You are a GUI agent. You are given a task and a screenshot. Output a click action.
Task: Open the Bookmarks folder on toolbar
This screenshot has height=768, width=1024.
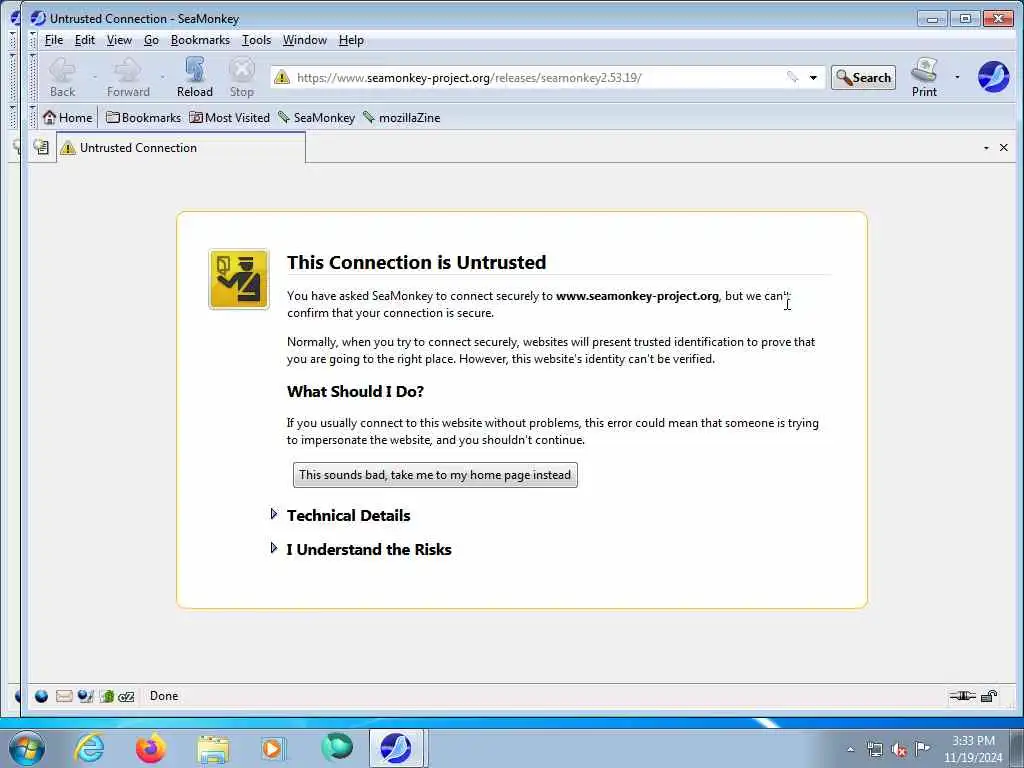pos(144,118)
